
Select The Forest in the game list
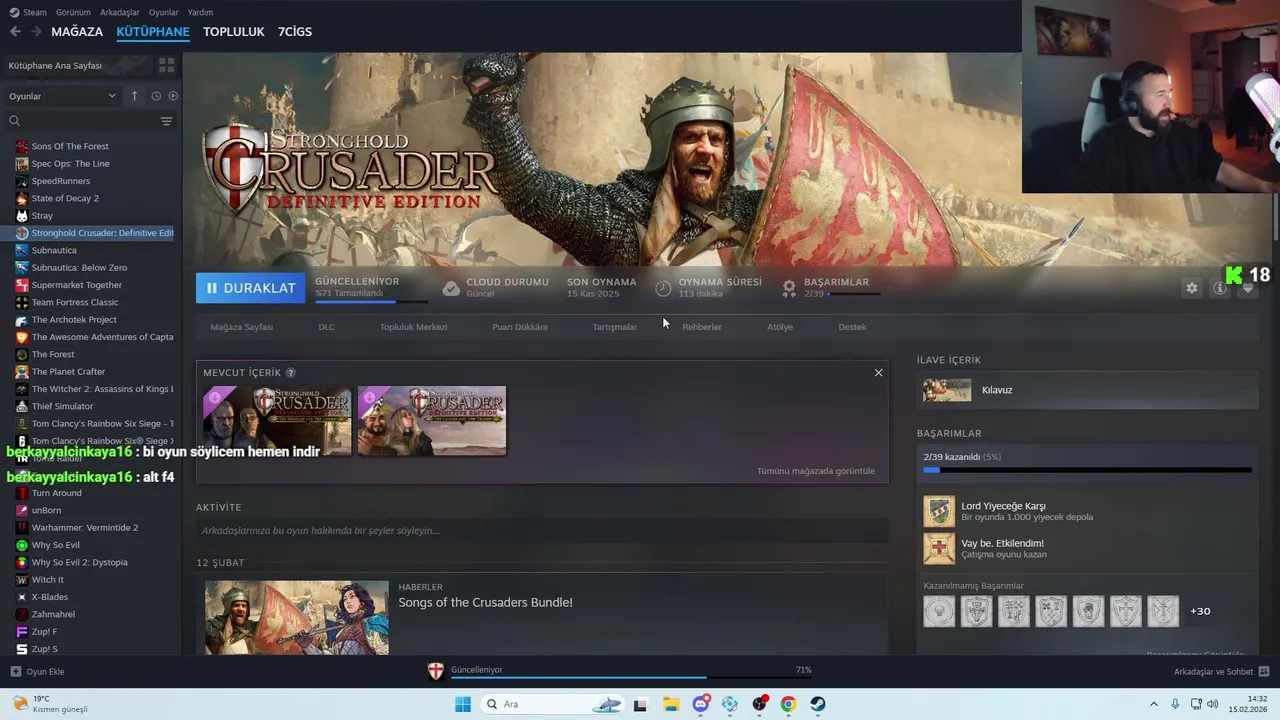coord(53,354)
